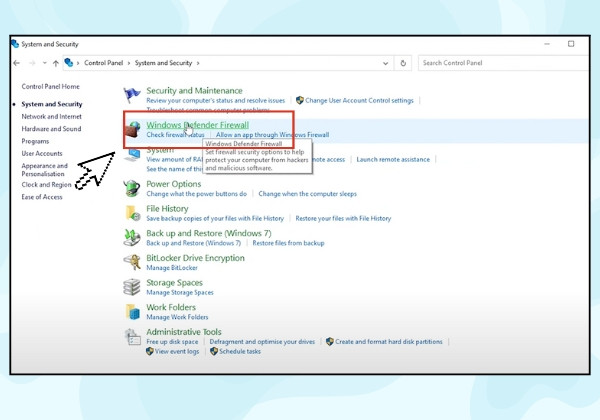Refresh the Control Panel view

(x=403, y=63)
